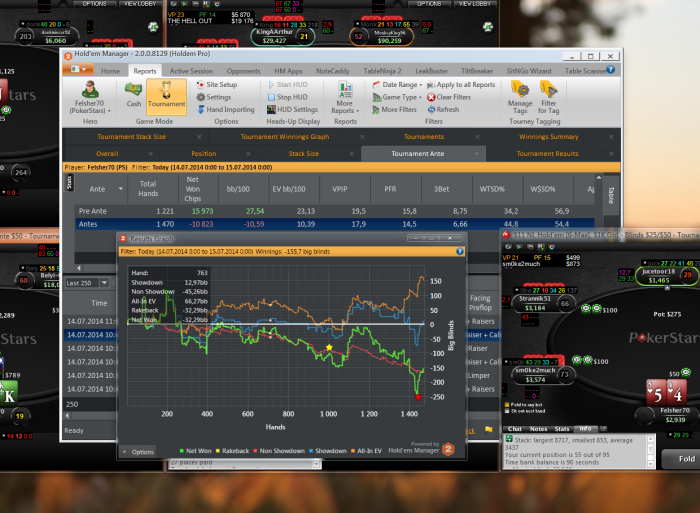
Task: Toggle the Net Won legend series
Action: [x=195, y=451]
